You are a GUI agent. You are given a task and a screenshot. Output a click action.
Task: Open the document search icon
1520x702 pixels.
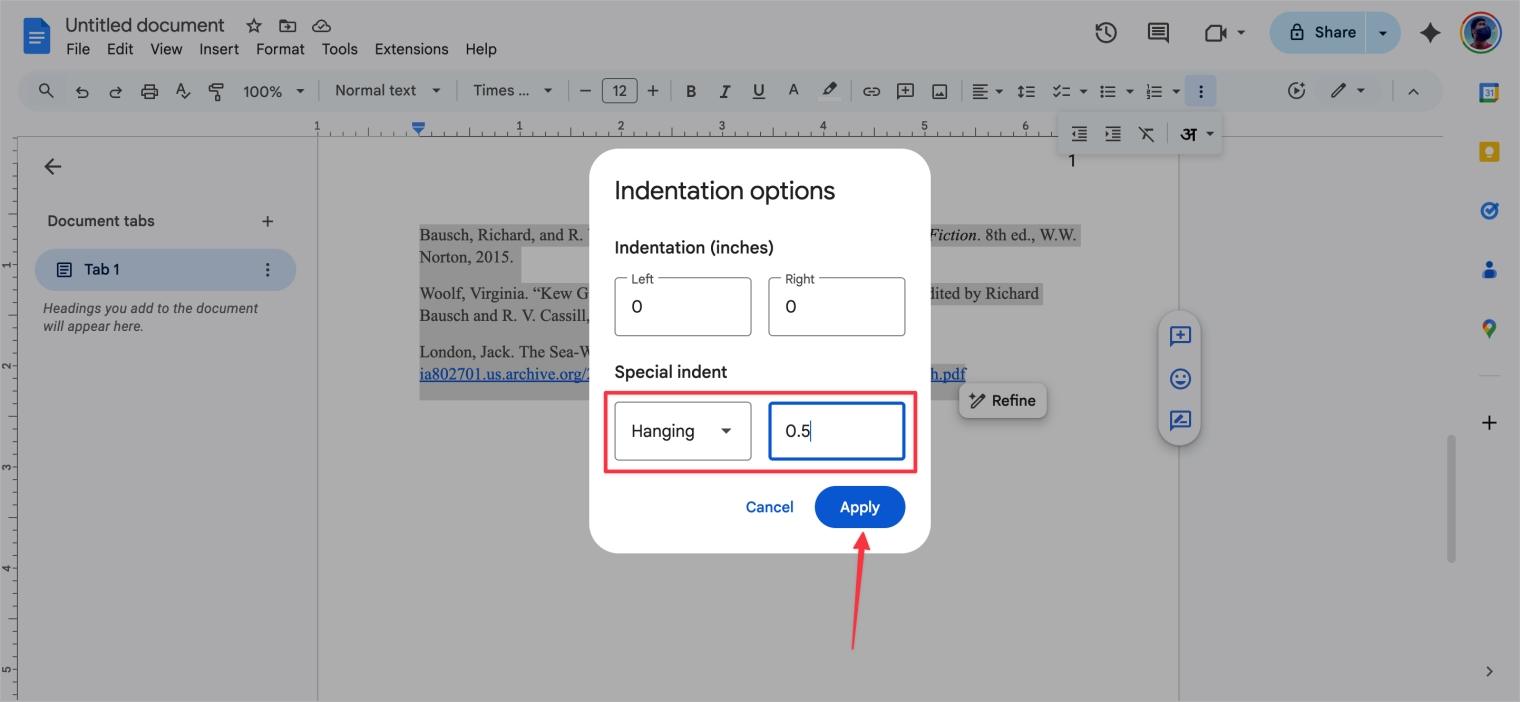tap(45, 90)
